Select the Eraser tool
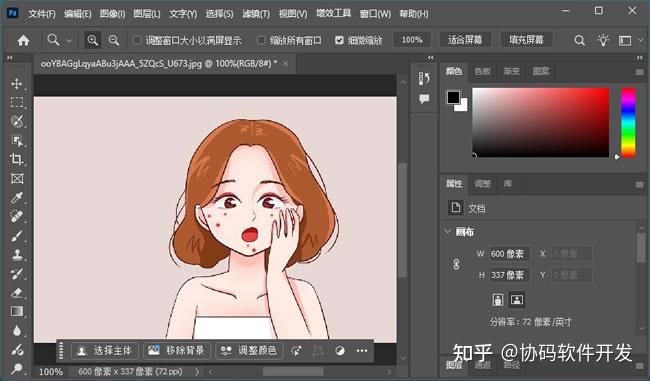Screen dimensions: 650x381 click(17, 293)
